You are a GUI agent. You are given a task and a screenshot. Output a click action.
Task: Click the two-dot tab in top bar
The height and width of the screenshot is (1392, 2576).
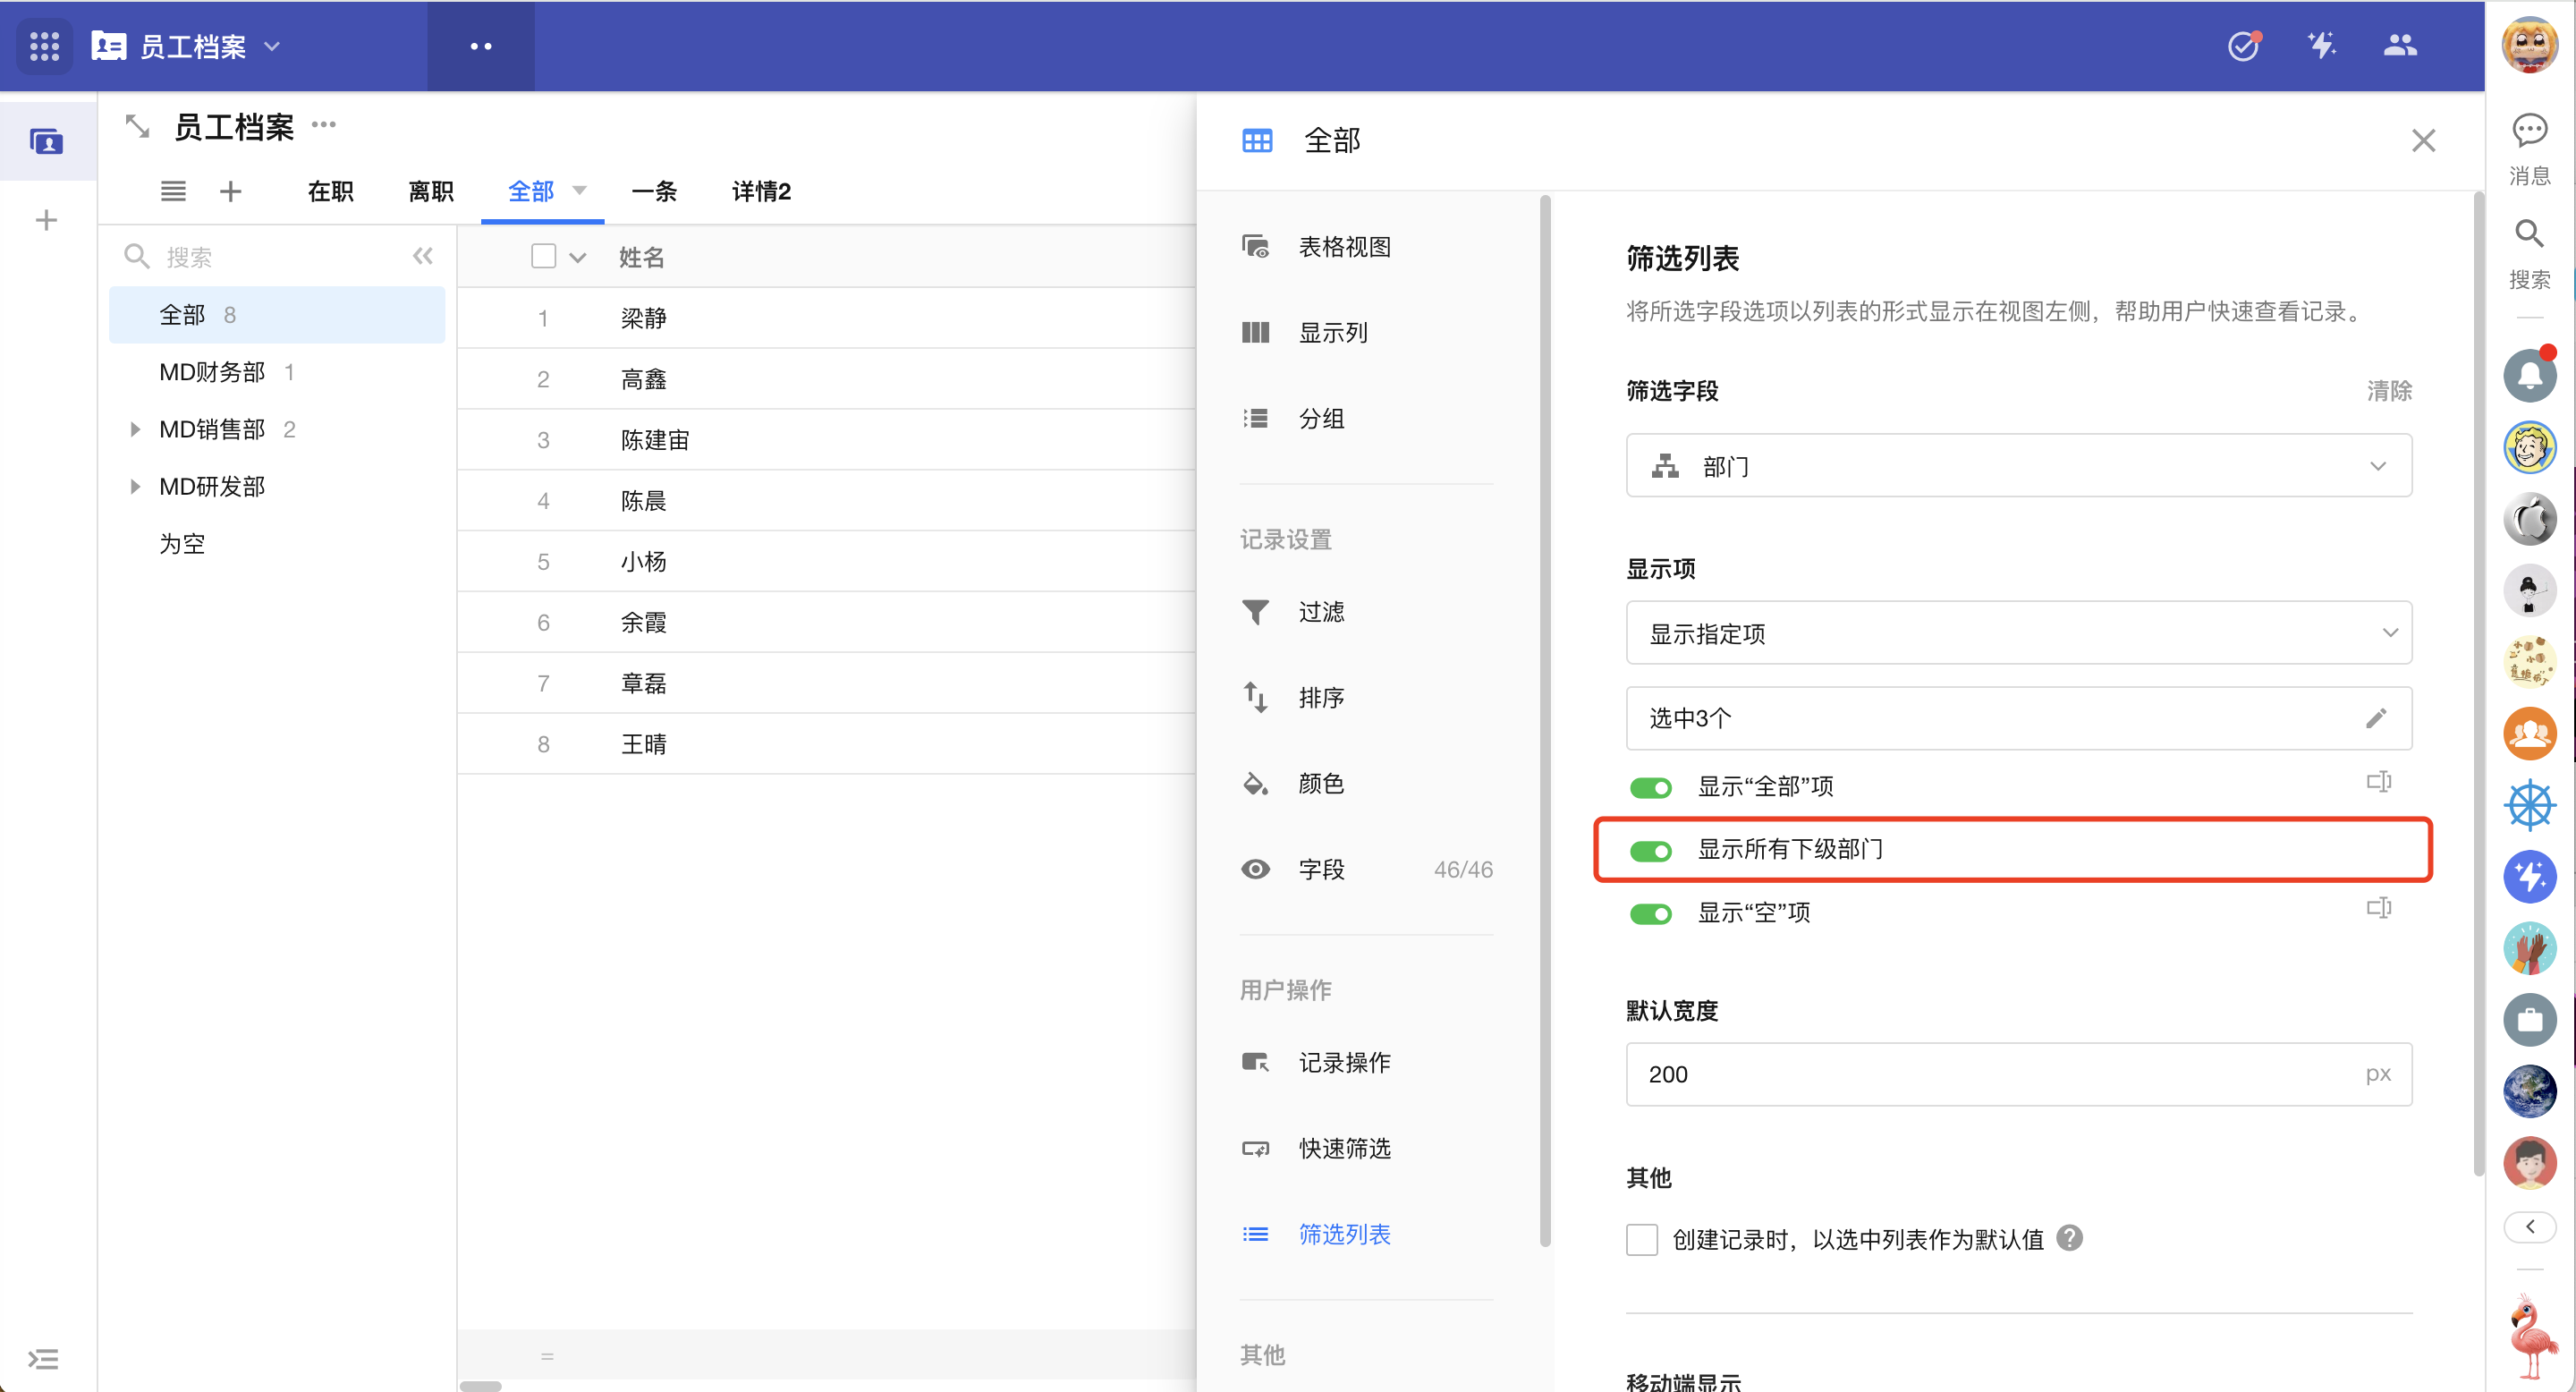481,46
